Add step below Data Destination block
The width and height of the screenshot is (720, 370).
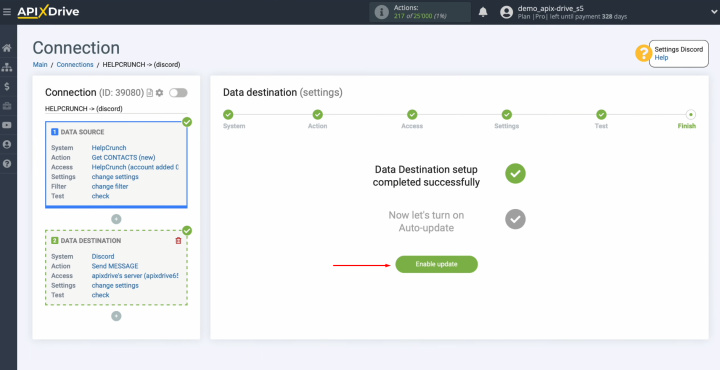click(x=116, y=316)
